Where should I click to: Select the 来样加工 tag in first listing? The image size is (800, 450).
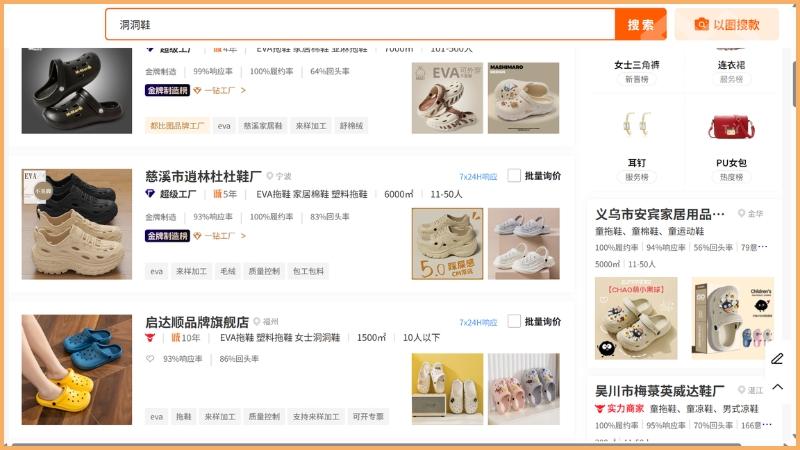[311, 126]
